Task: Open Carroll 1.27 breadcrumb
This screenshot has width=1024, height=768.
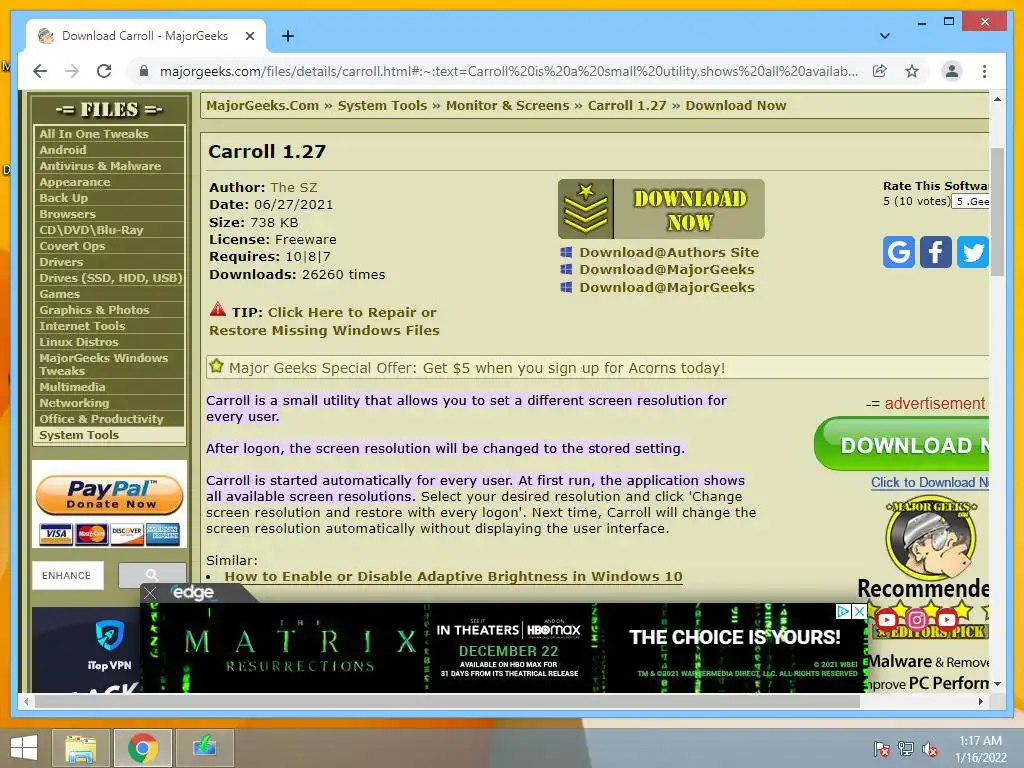Action: point(627,106)
